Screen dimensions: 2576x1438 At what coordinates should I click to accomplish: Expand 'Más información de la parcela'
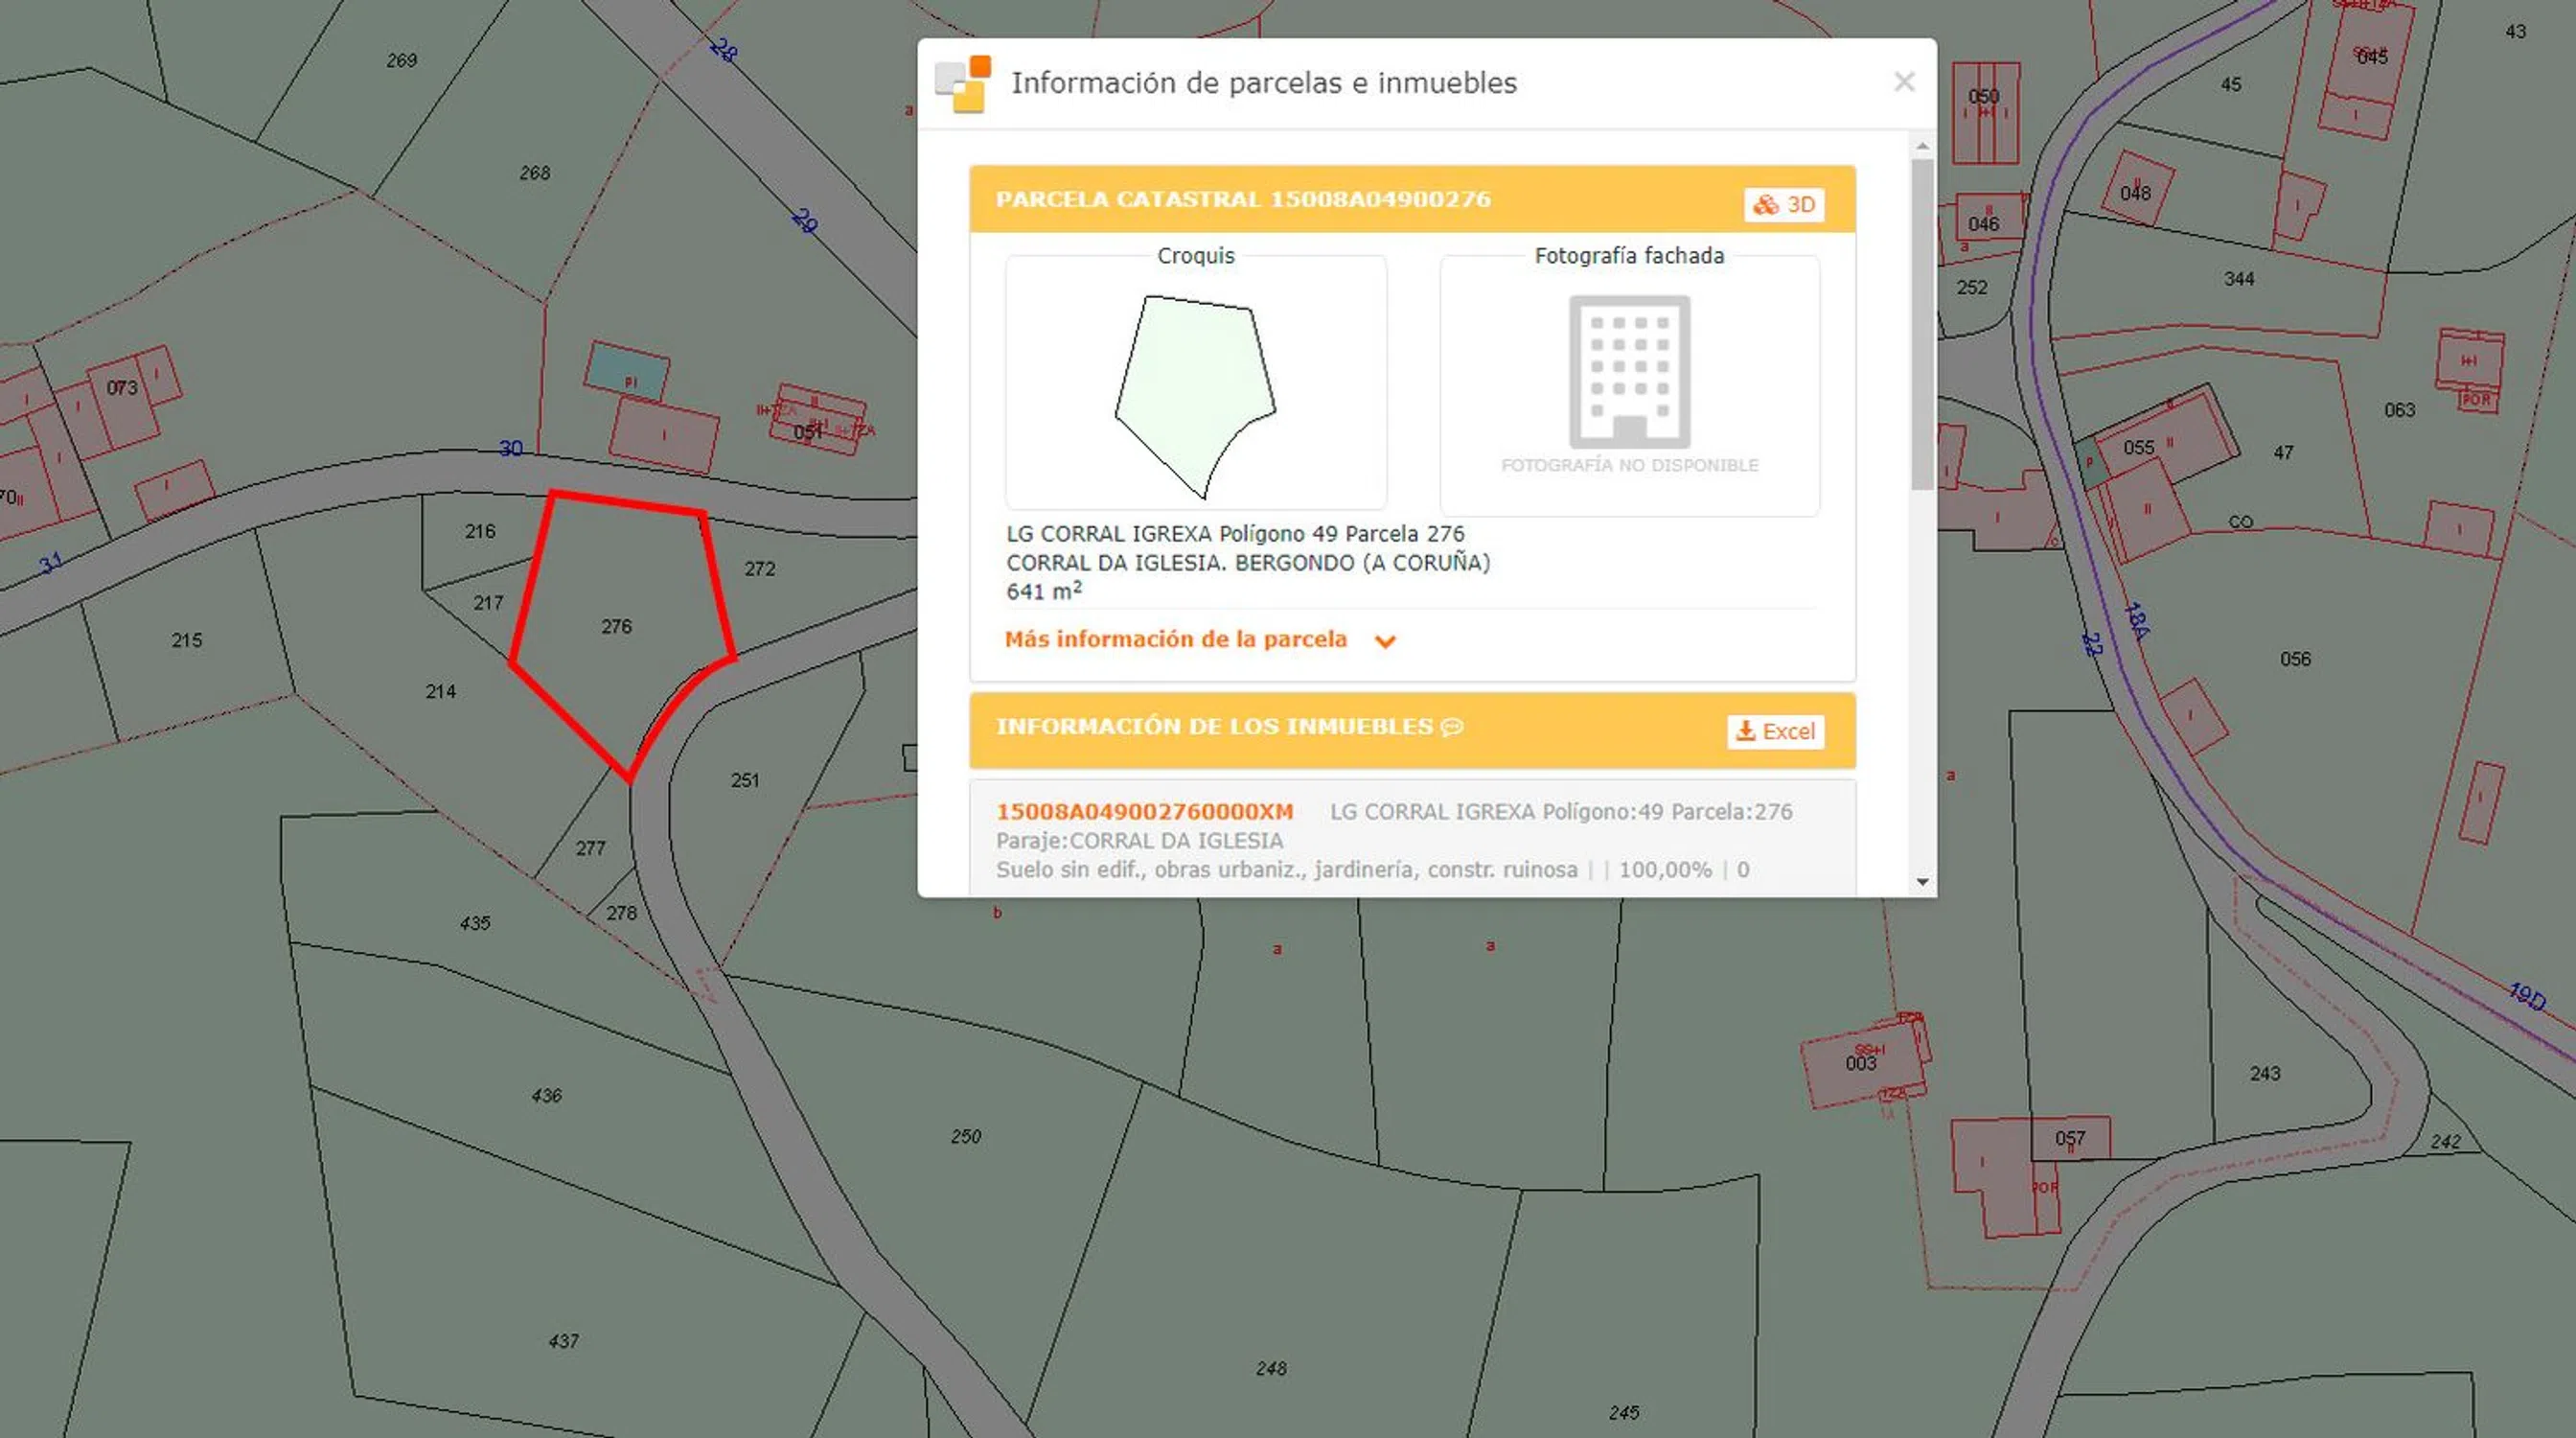click(1175, 640)
